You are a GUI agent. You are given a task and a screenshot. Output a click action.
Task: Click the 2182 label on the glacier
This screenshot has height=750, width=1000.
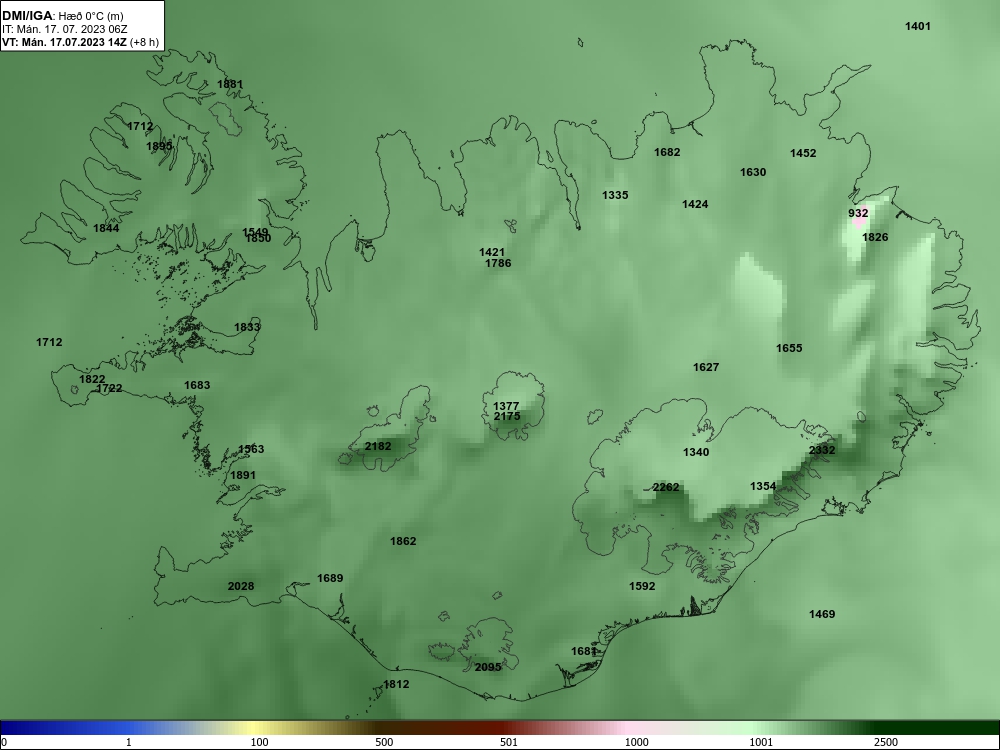[x=378, y=446]
